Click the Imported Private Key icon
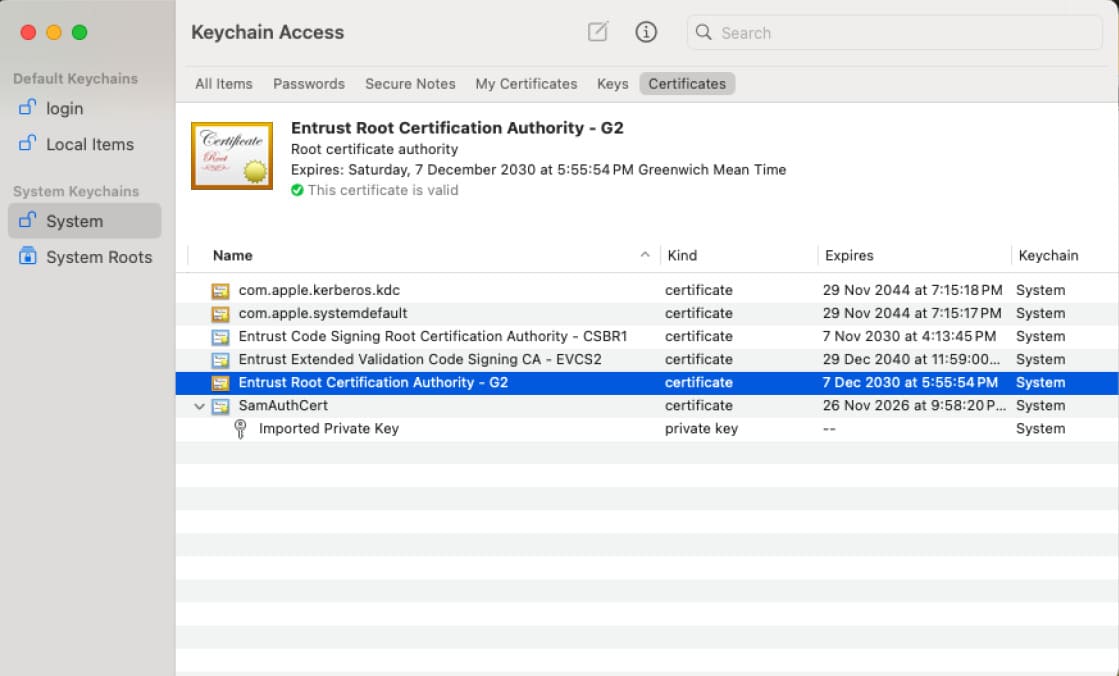Image resolution: width=1119 pixels, height=676 pixels. pos(240,428)
